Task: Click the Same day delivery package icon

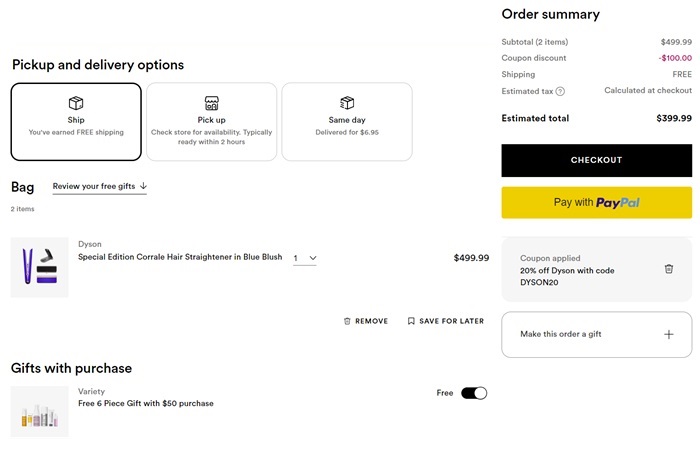Action: click(347, 103)
